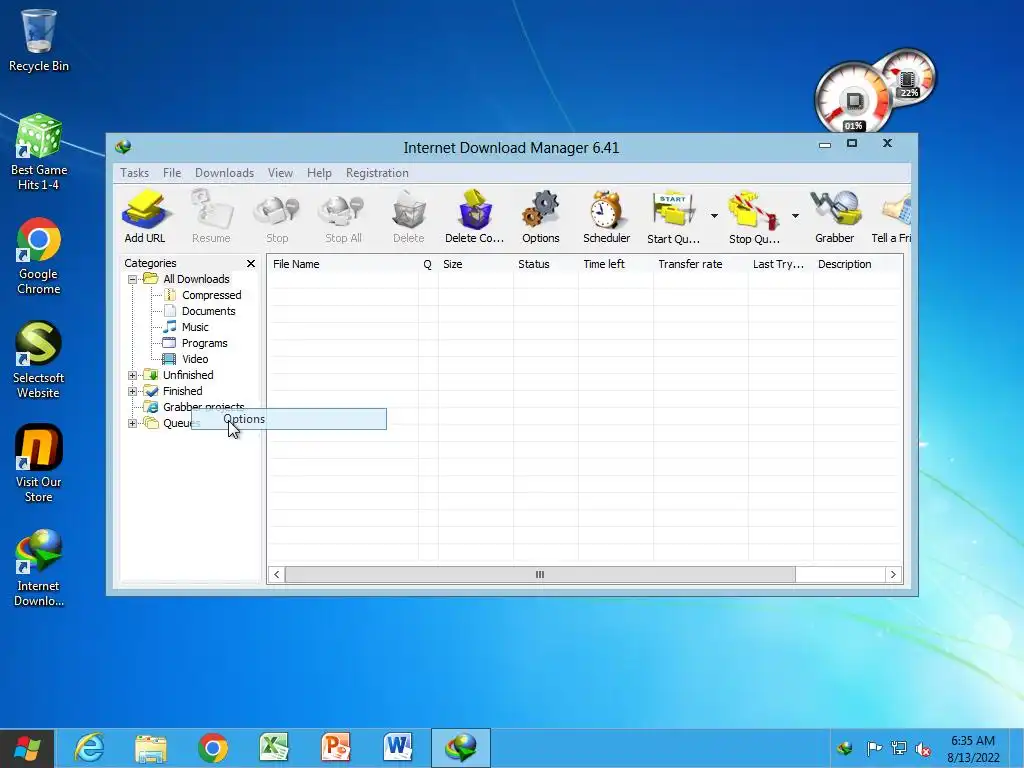Select the Visit Our Store desktop icon
Image resolution: width=1024 pixels, height=768 pixels.
pyautogui.click(x=39, y=463)
